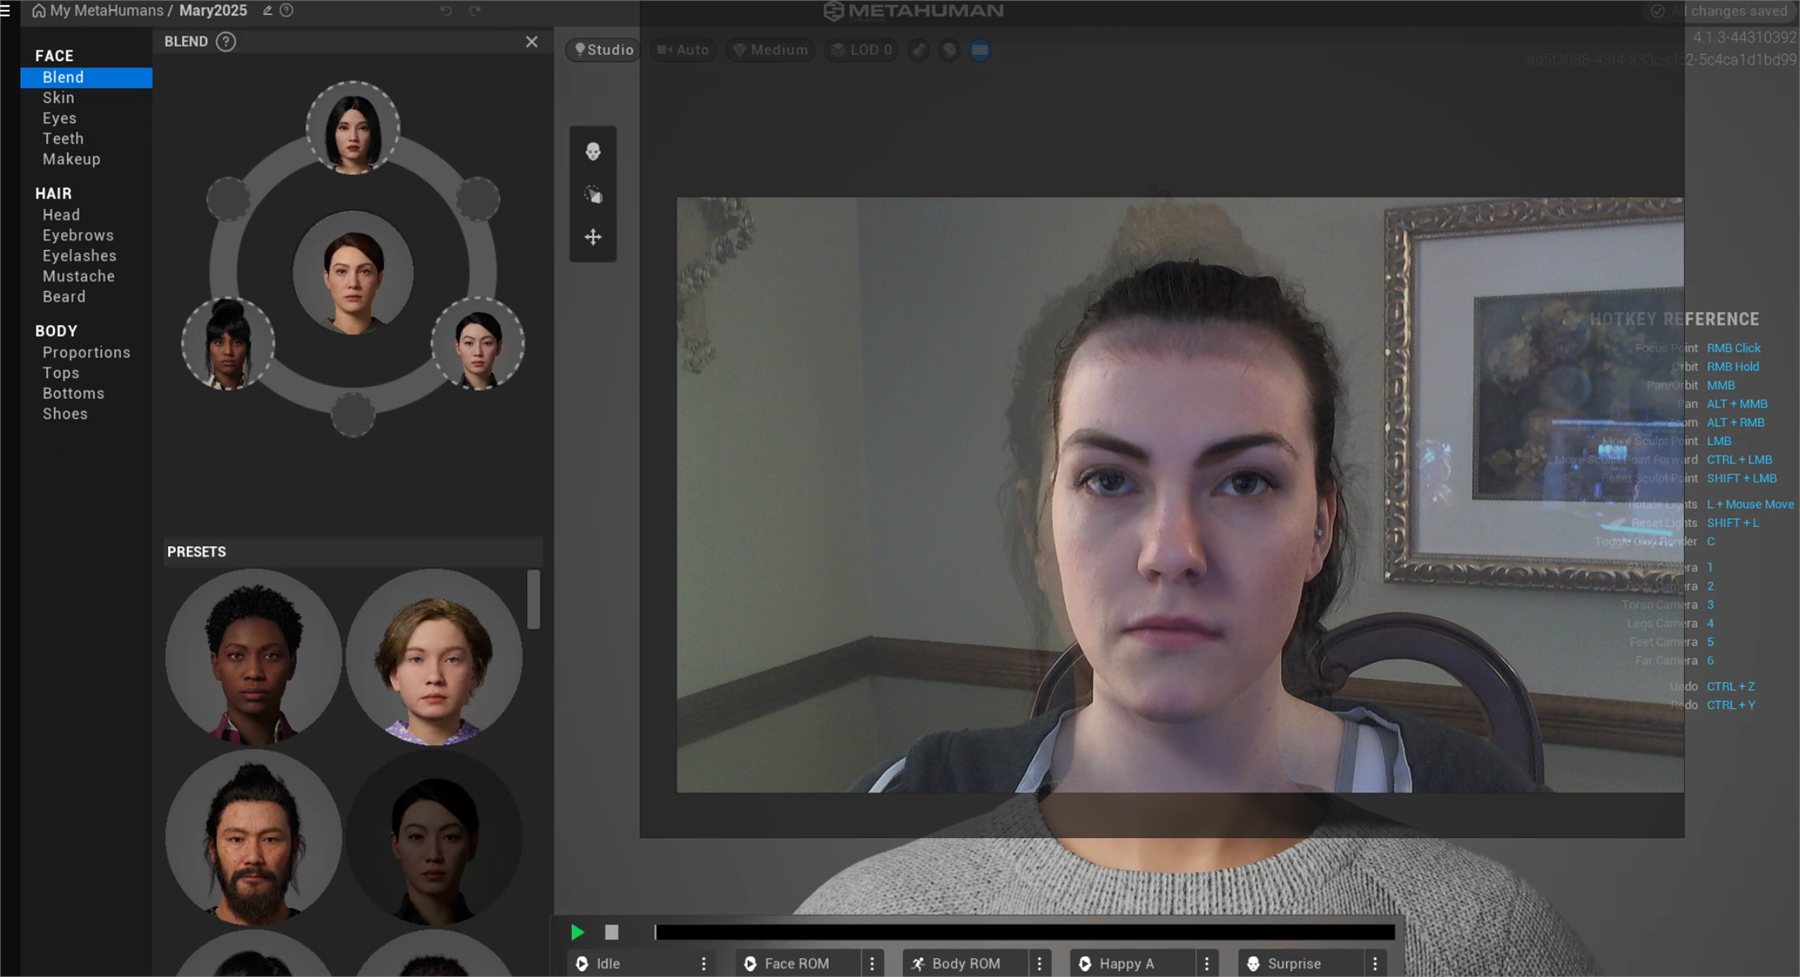Viewport: 1800px width, 977px height.
Task: Select the Move tool cross-arrows icon
Action: click(x=593, y=237)
